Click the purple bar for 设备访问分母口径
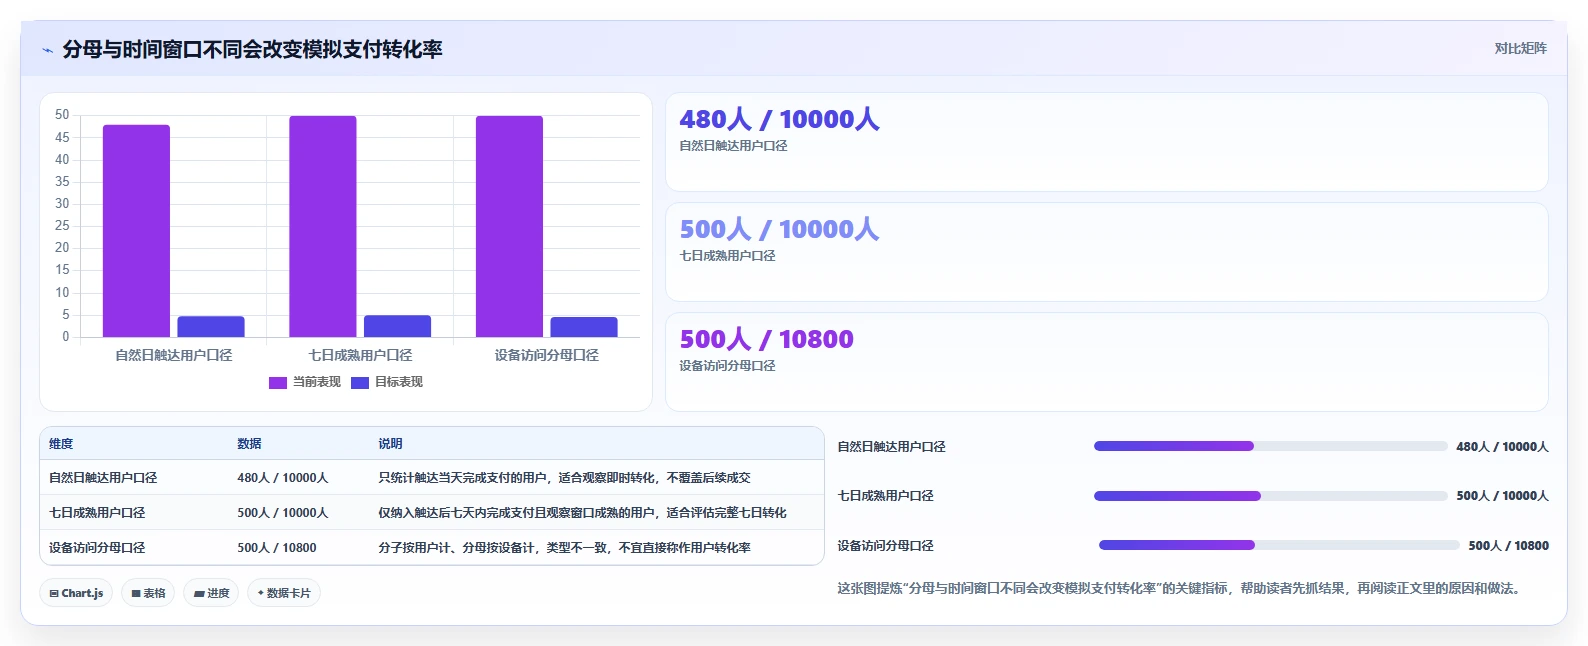The width and height of the screenshot is (1588, 646). (509, 226)
